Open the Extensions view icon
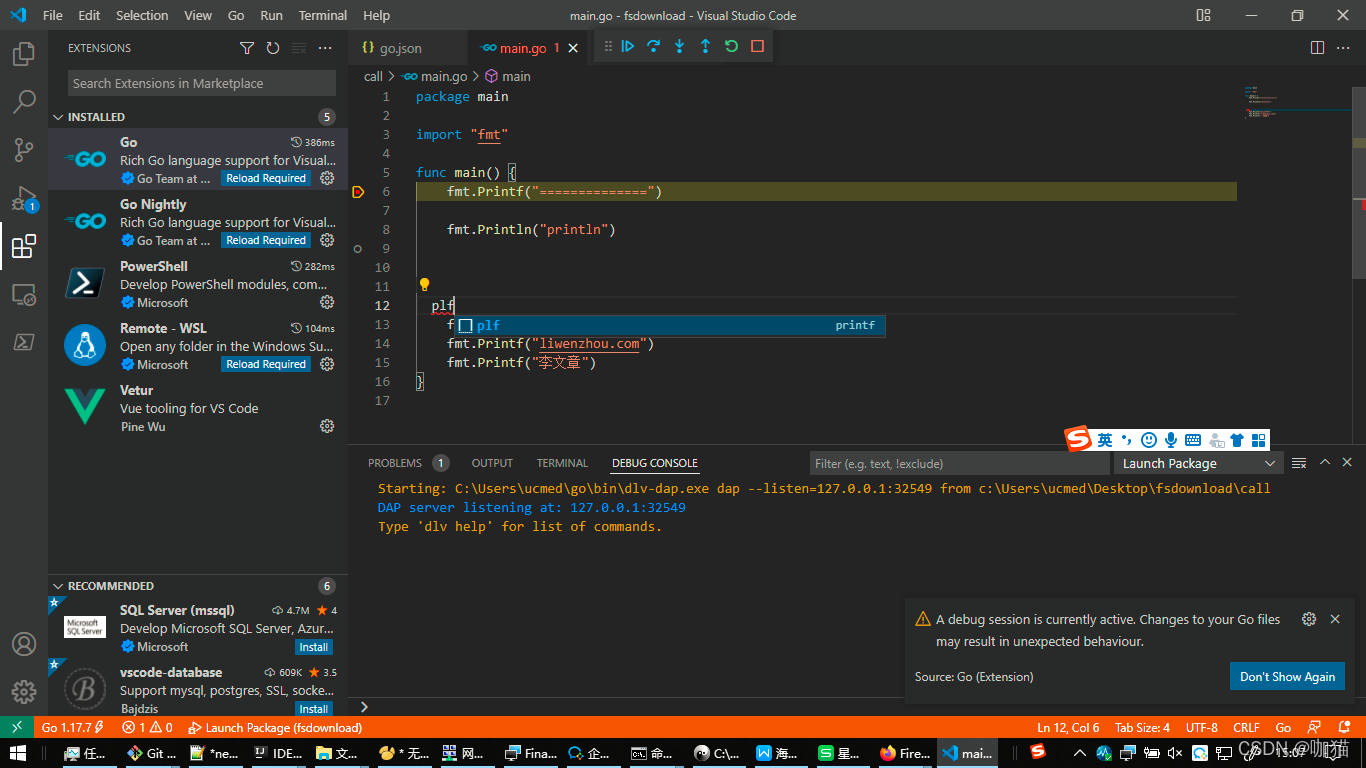 tap(24, 246)
